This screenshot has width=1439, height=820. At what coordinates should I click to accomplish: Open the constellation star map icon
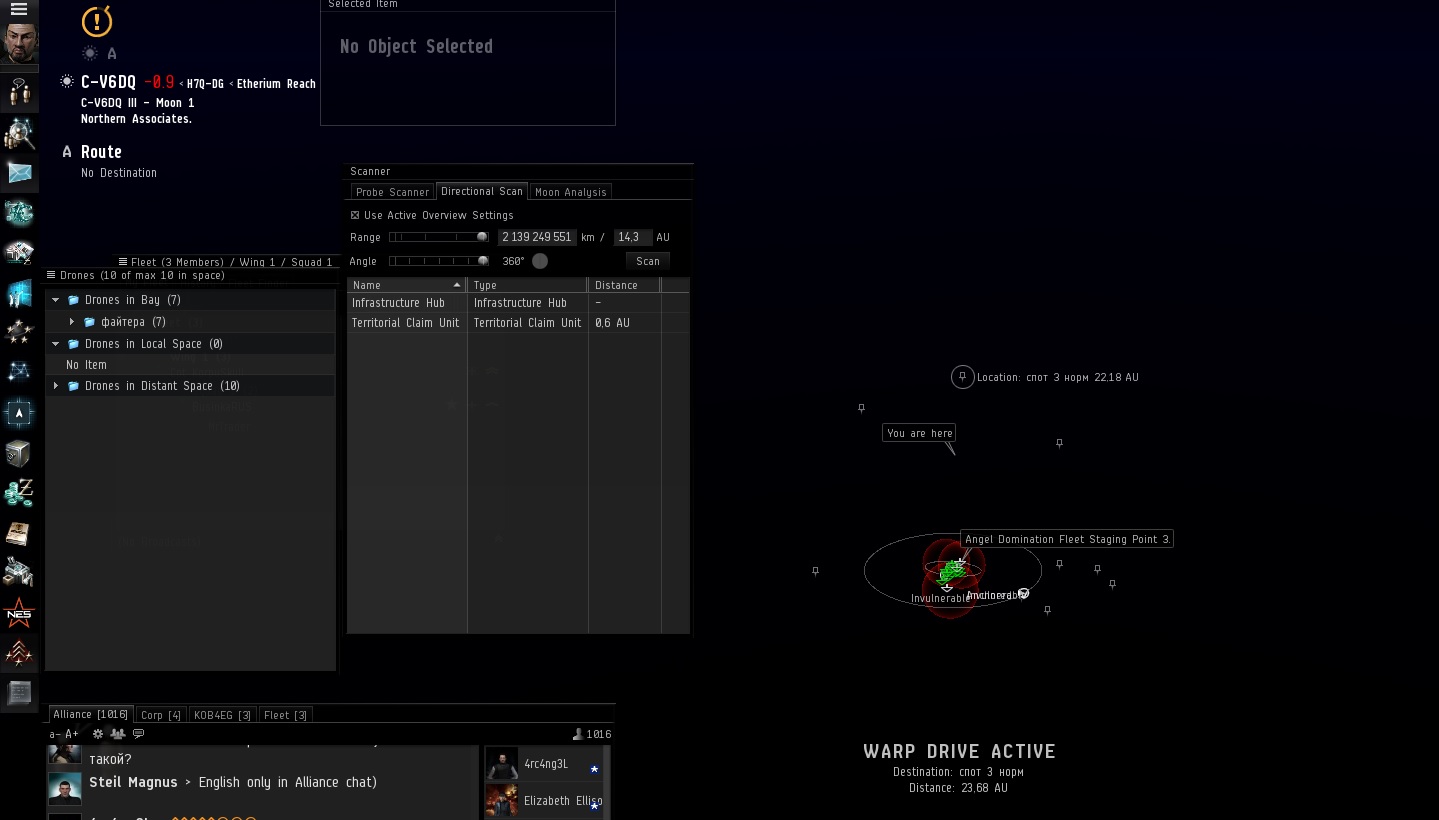[19, 373]
